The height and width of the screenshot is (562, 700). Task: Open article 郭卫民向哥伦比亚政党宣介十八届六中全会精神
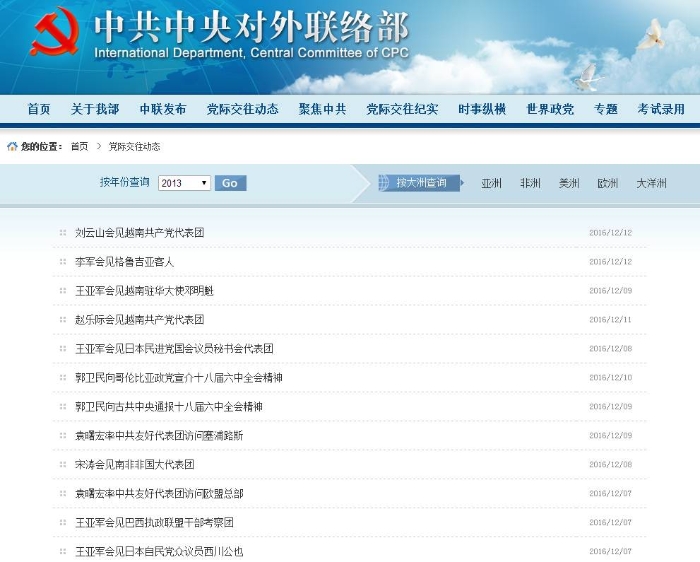(179, 378)
